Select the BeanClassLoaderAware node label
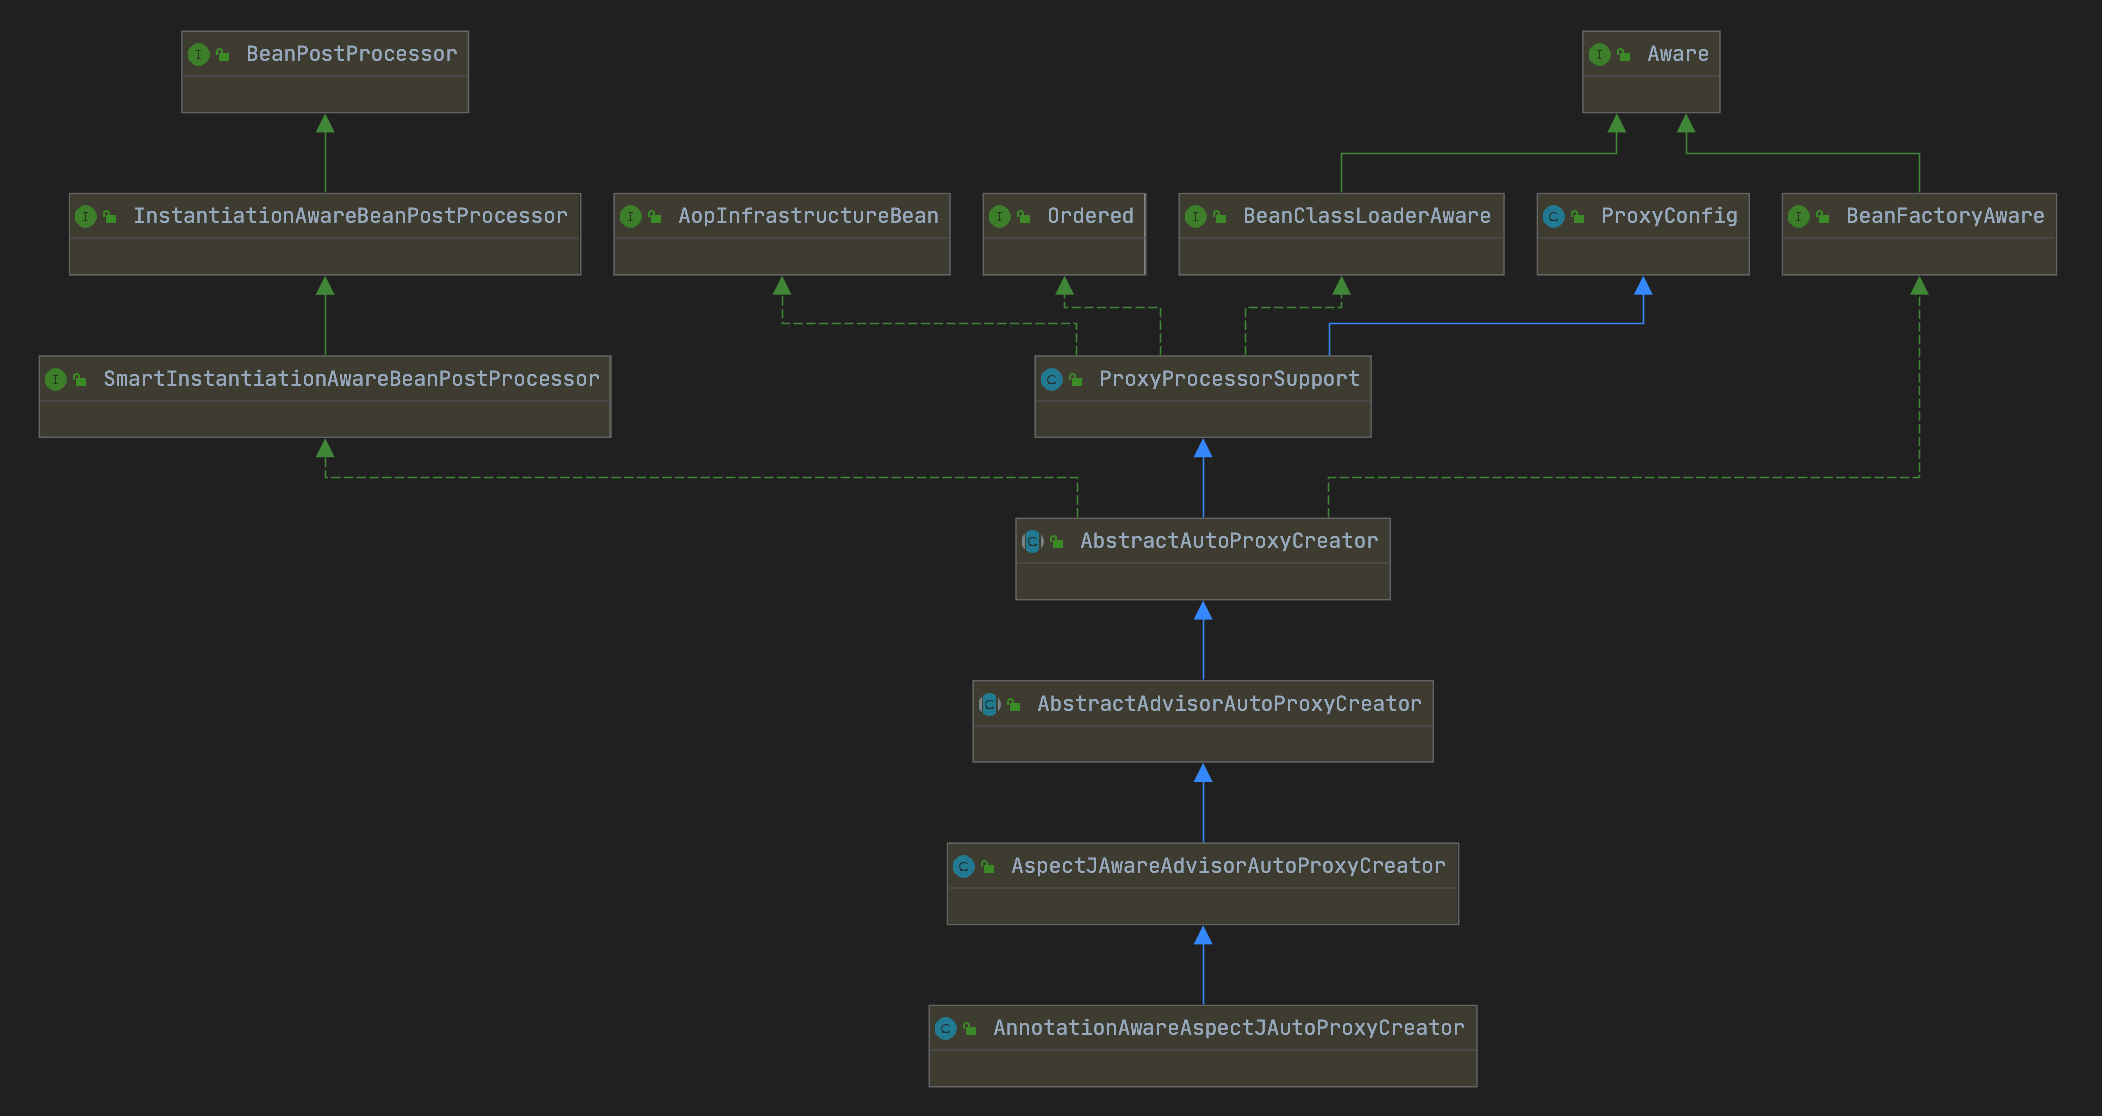The image size is (2102, 1116). [x=1366, y=216]
